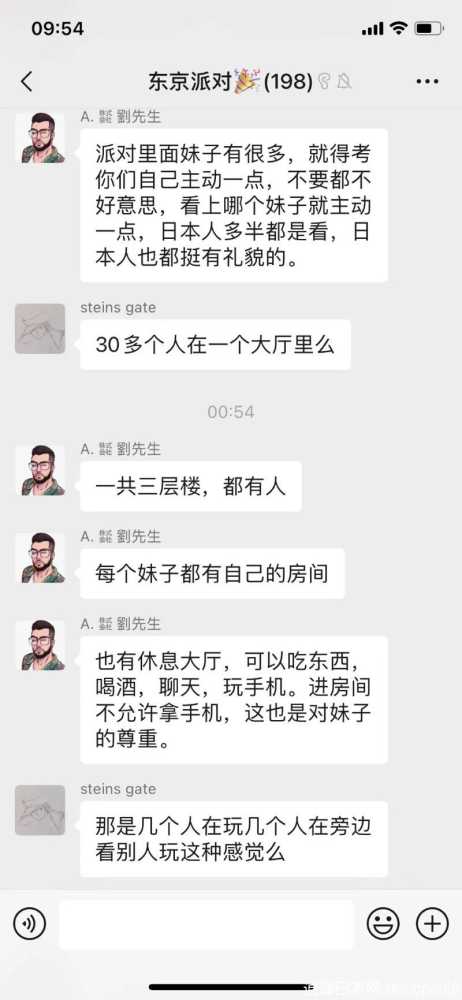462x1000 pixels.
Task: Open the 东京派对 (198) group title
Action: [230, 82]
